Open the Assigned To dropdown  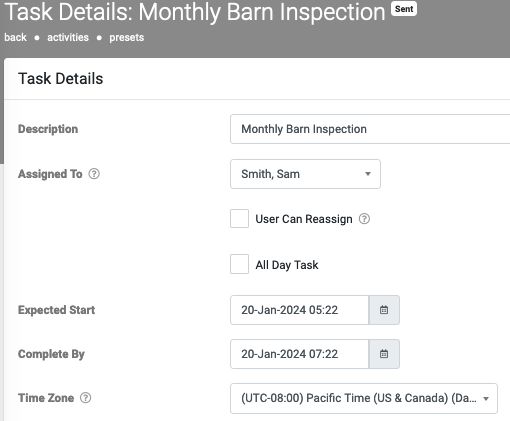tap(305, 174)
